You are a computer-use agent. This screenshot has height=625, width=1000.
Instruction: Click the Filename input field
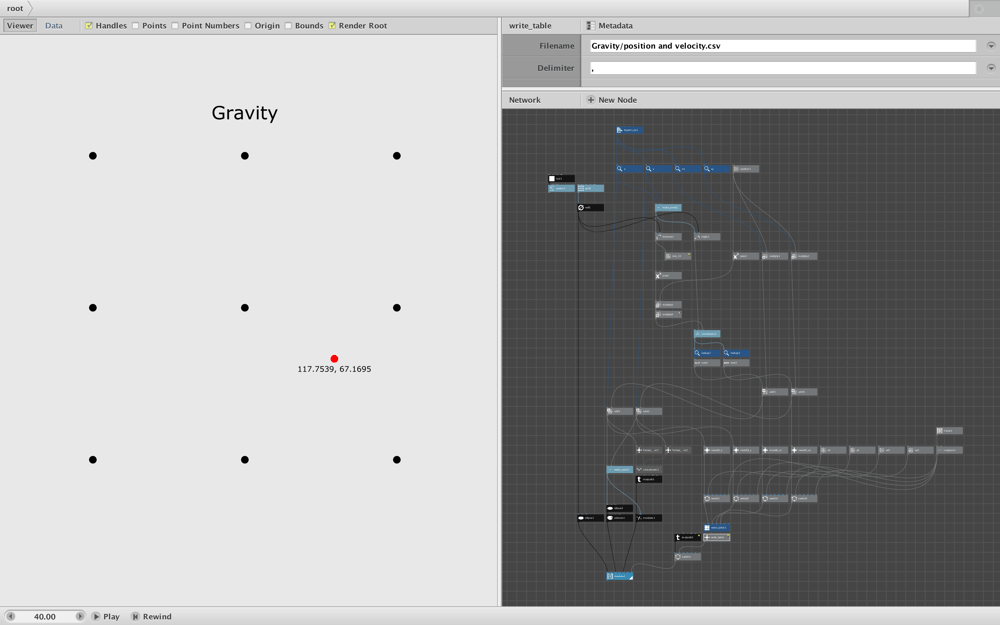(783, 46)
